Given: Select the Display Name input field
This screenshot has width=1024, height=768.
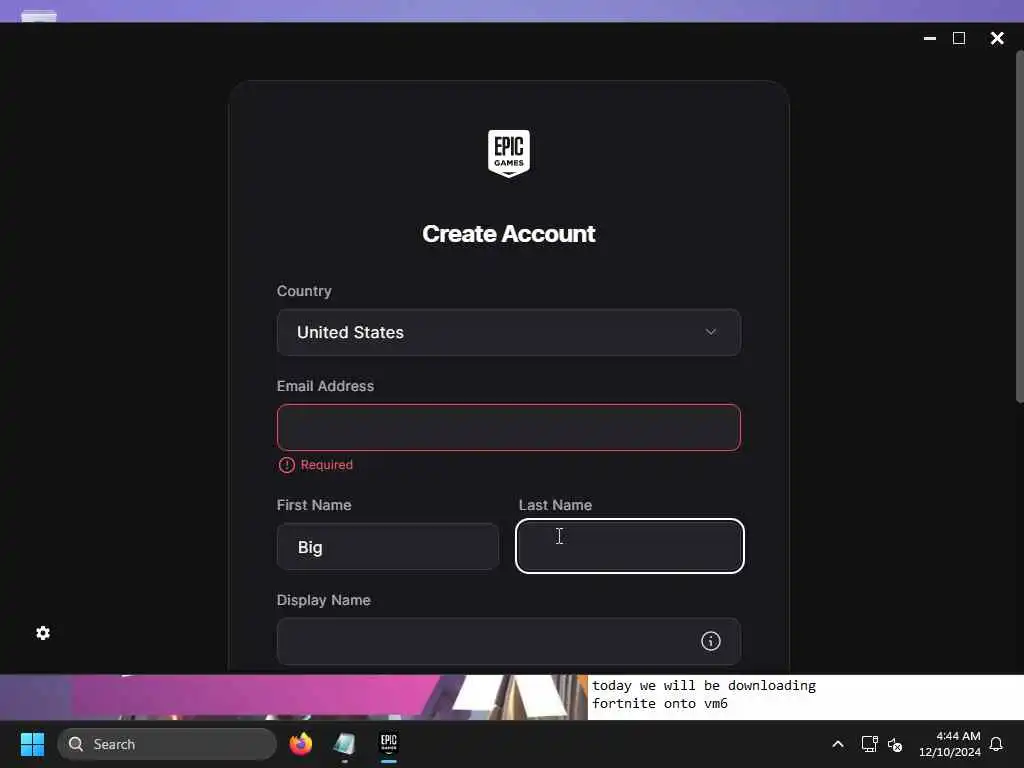Looking at the screenshot, I should (509, 641).
